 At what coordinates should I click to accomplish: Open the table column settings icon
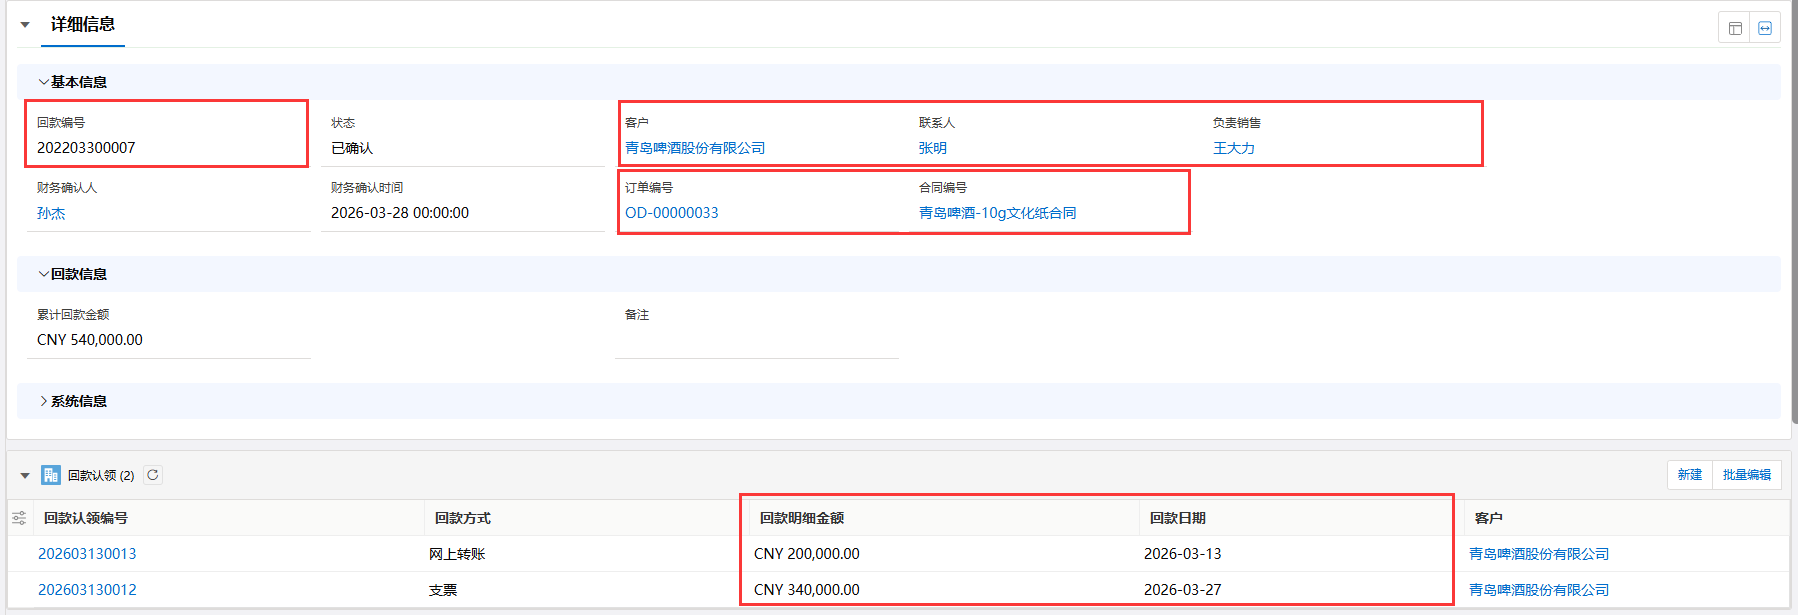(x=19, y=518)
